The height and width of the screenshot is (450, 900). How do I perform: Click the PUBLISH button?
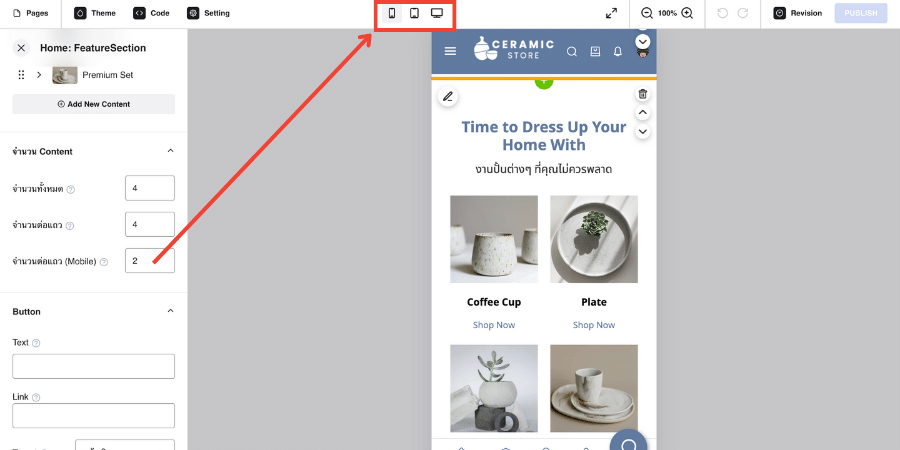pyautogui.click(x=860, y=13)
